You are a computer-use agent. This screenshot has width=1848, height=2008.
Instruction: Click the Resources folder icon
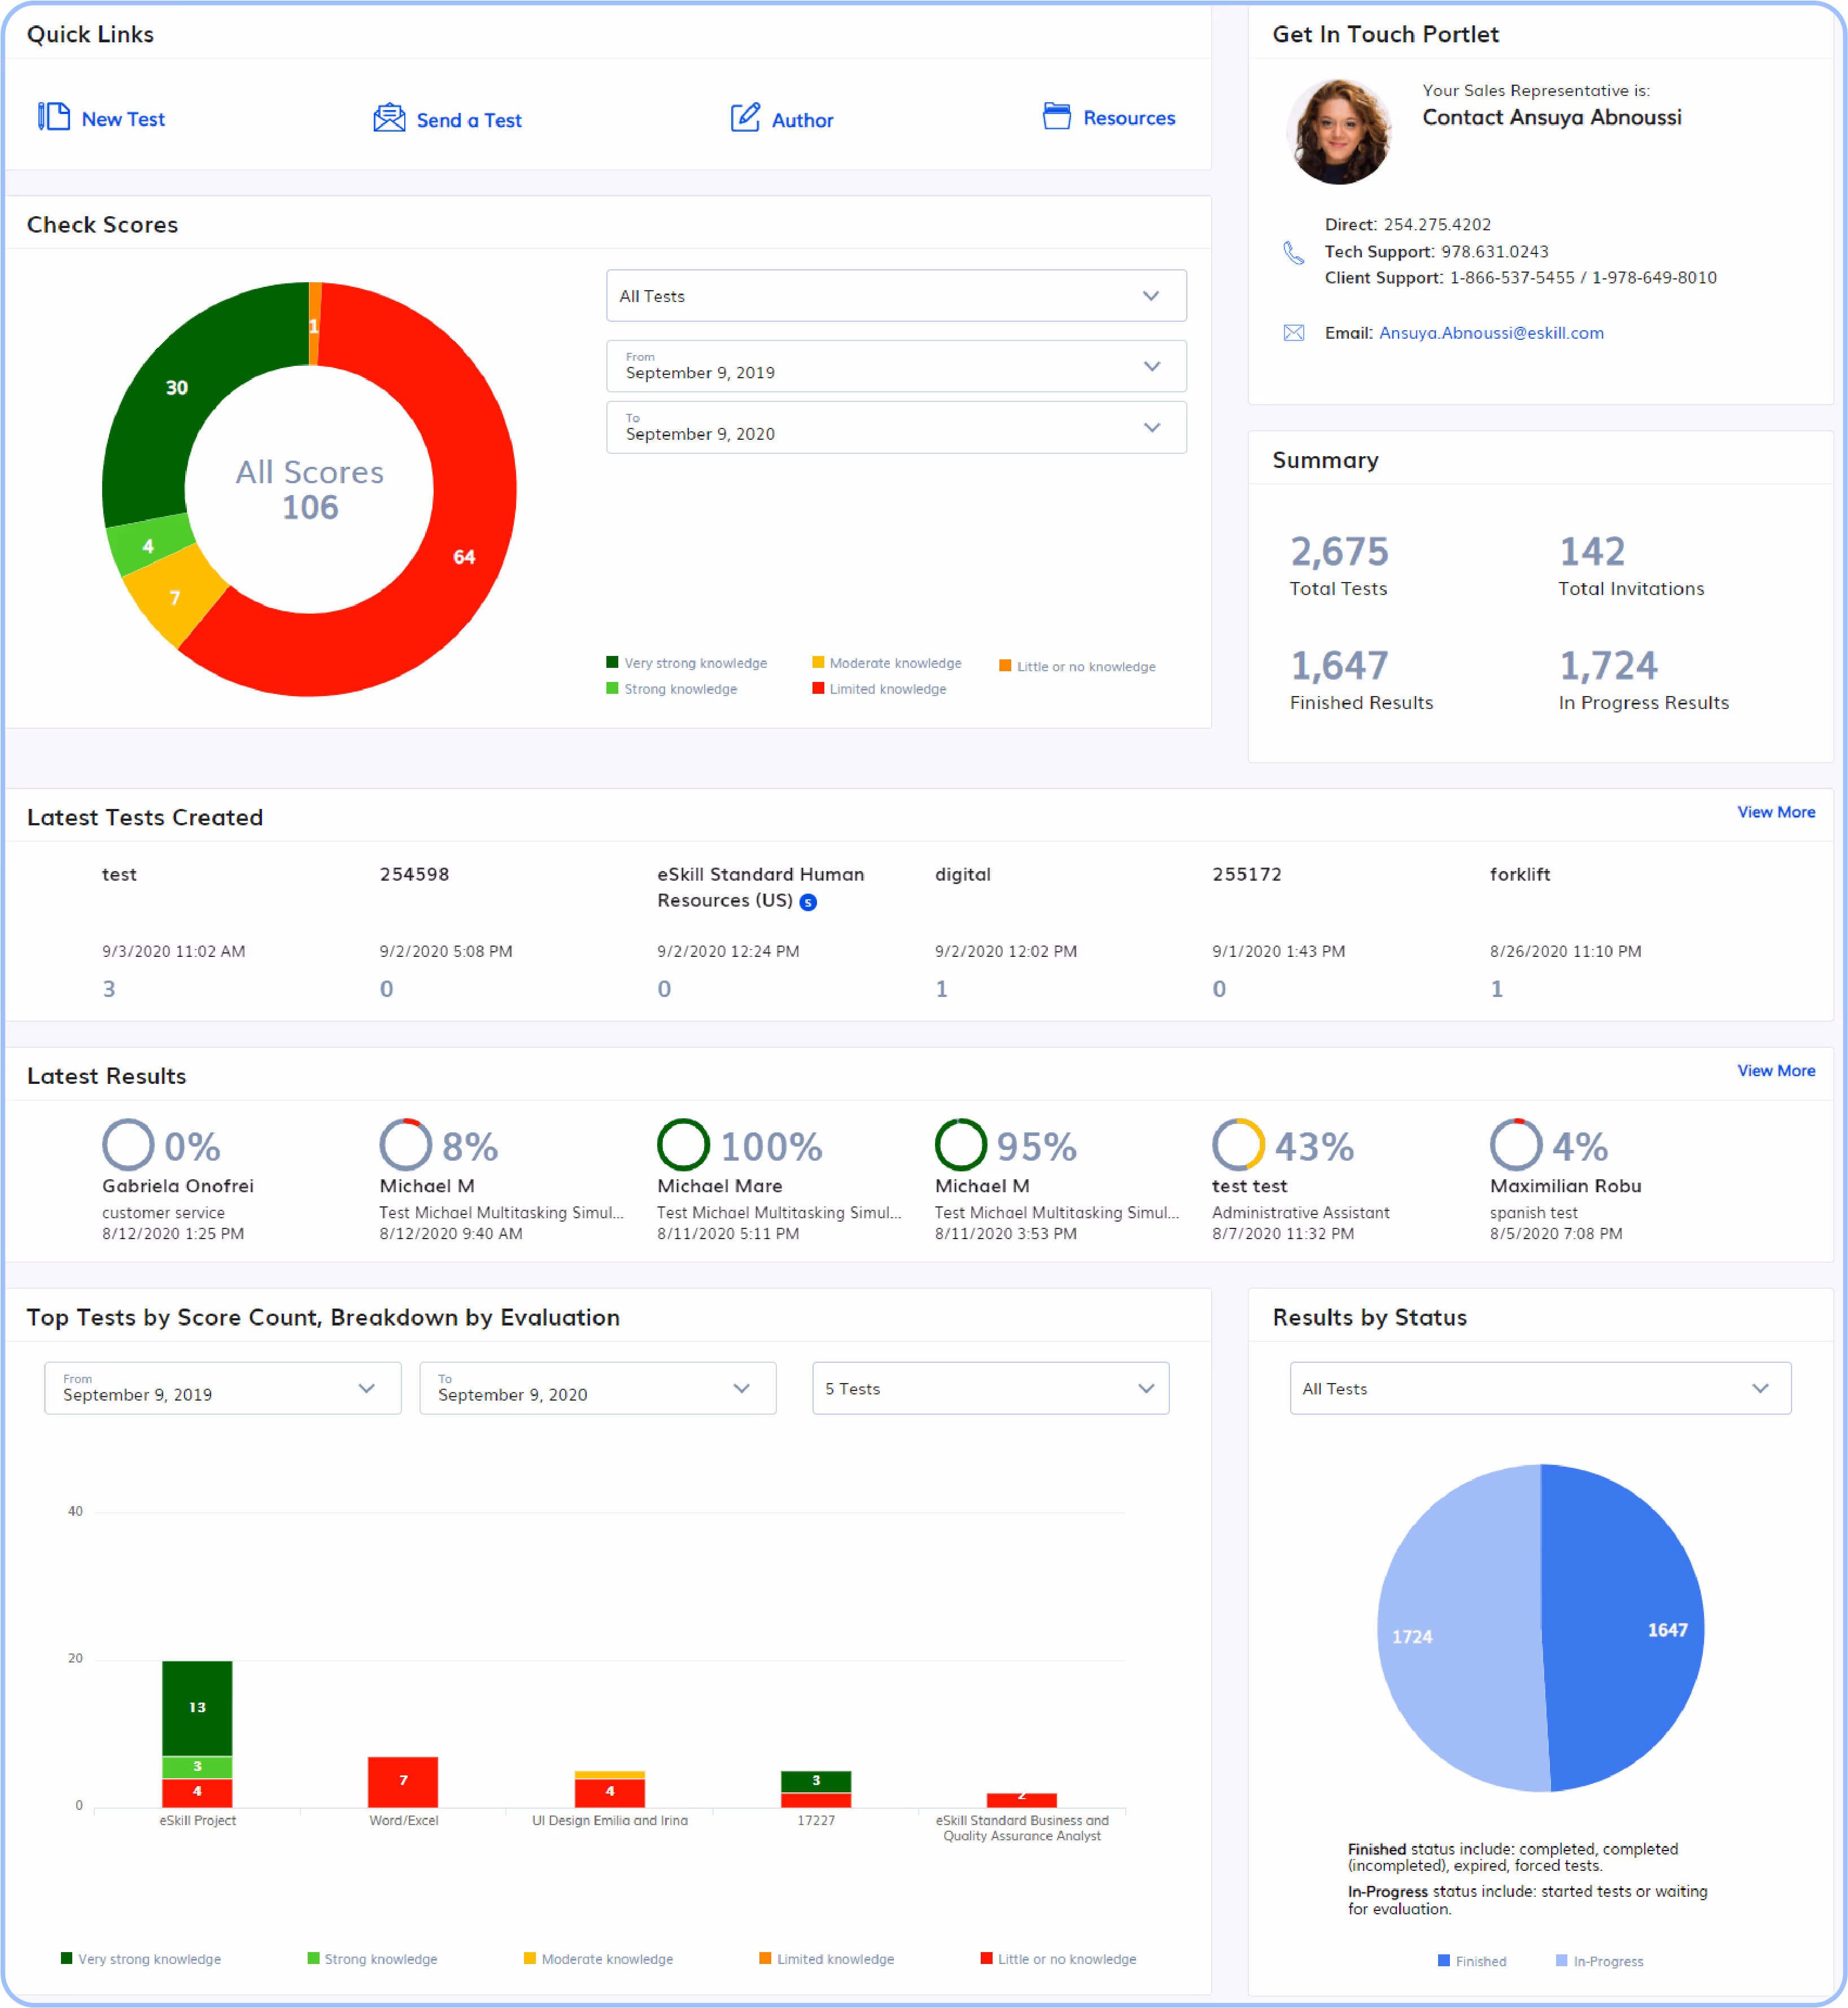pyautogui.click(x=1056, y=116)
